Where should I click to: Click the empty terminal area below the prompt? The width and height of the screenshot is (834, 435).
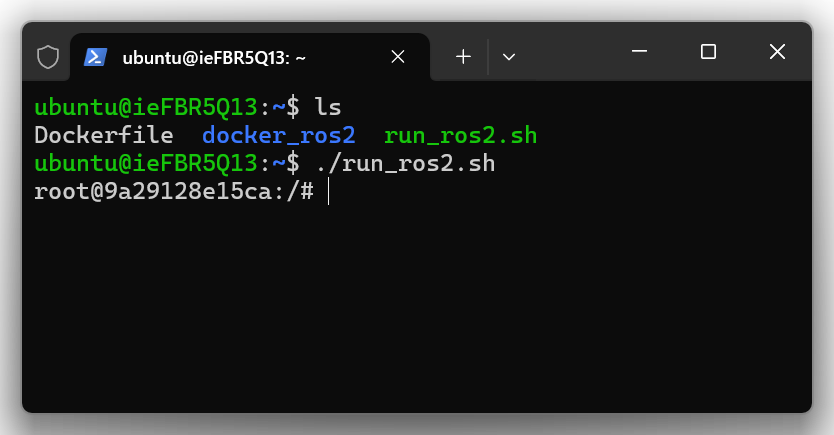416,310
